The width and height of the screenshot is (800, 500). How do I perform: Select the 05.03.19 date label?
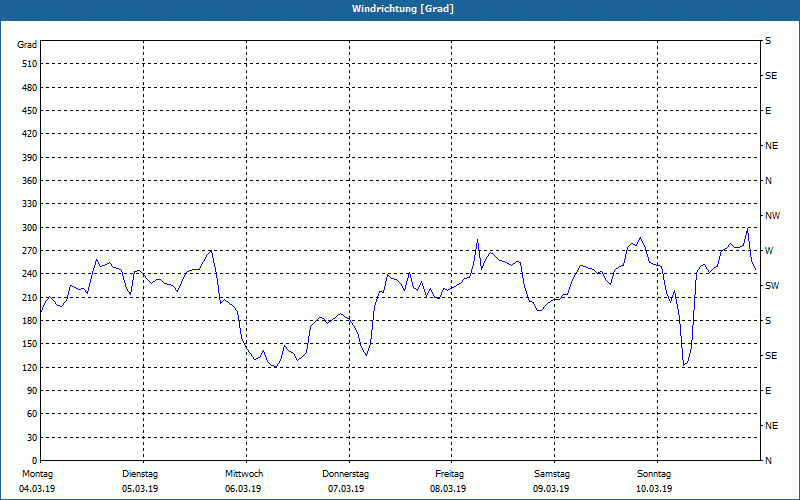pos(140,489)
